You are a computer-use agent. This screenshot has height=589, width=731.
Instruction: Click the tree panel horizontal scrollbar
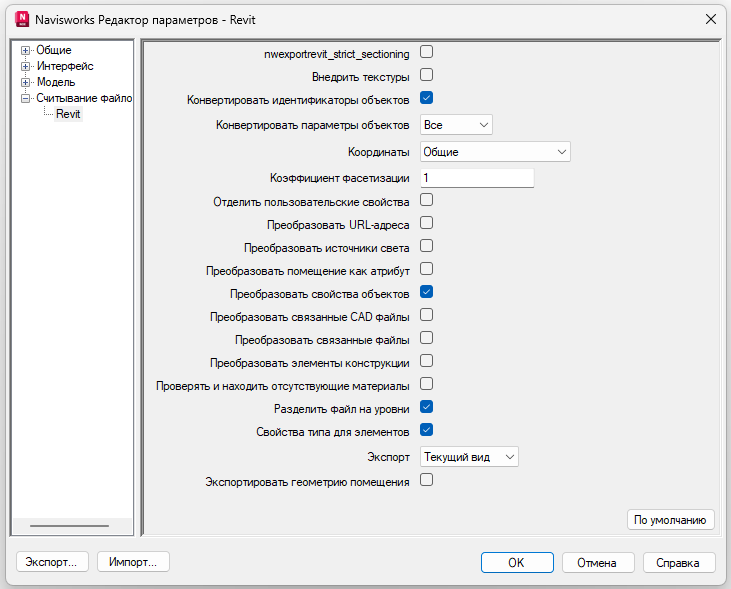(69, 525)
